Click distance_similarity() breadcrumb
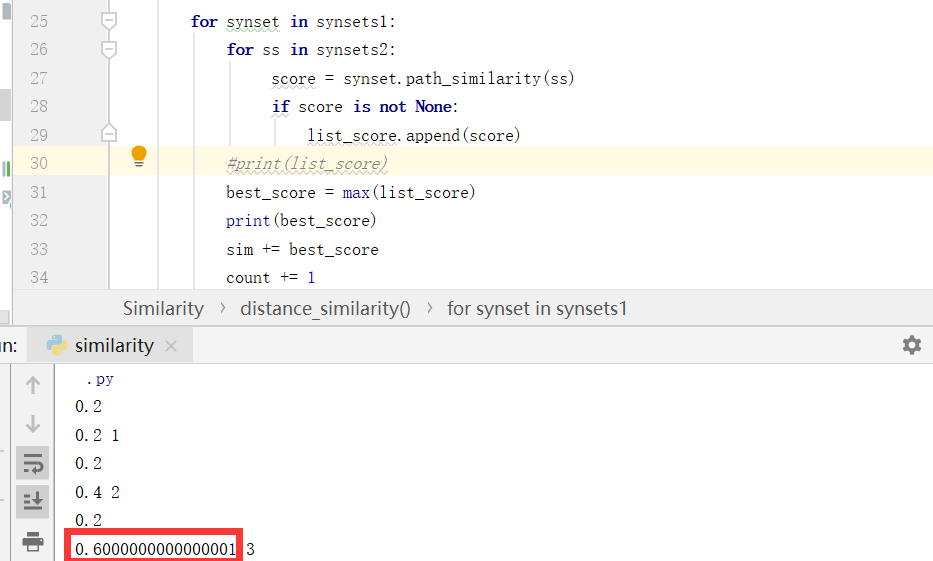Image resolution: width=933 pixels, height=561 pixels. pyautogui.click(x=325, y=308)
